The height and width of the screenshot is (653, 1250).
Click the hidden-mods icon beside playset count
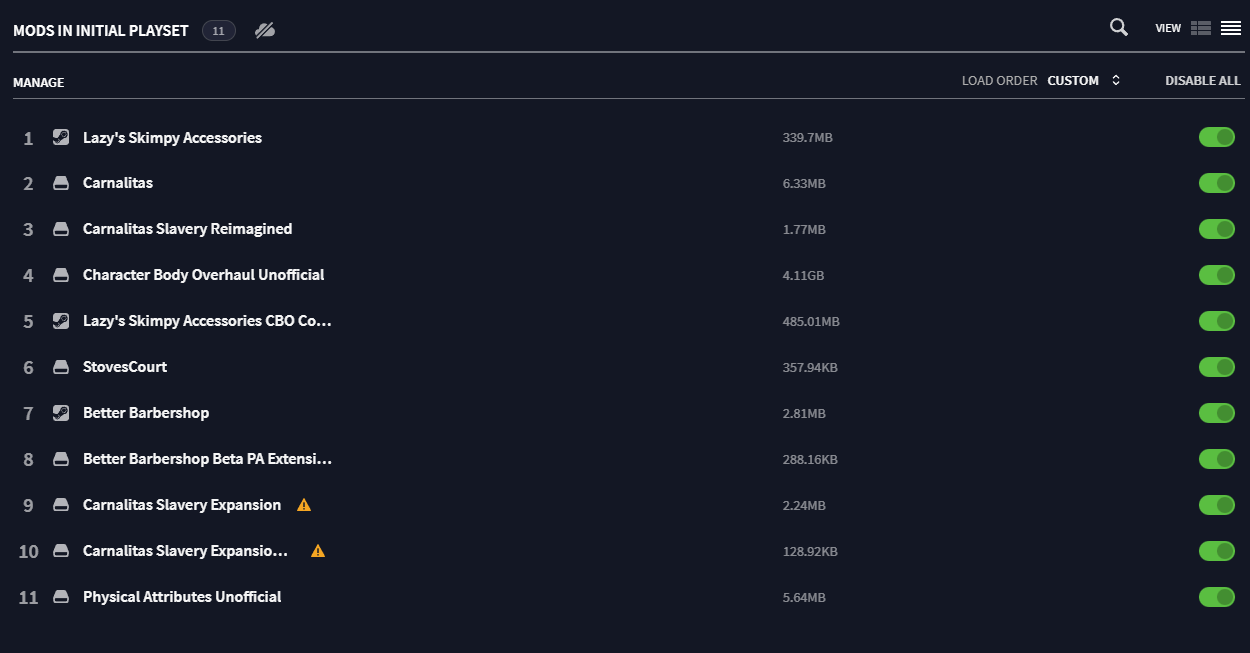coord(265,30)
